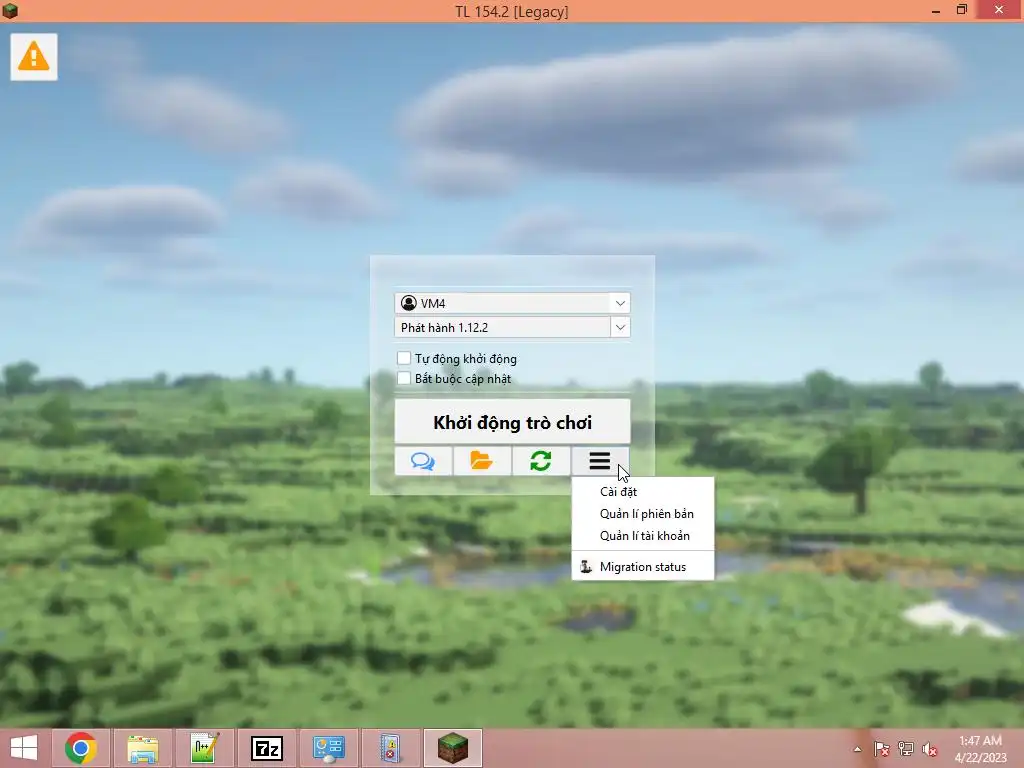
Task: Minimize the TL 154.2 window
Action: (936, 10)
